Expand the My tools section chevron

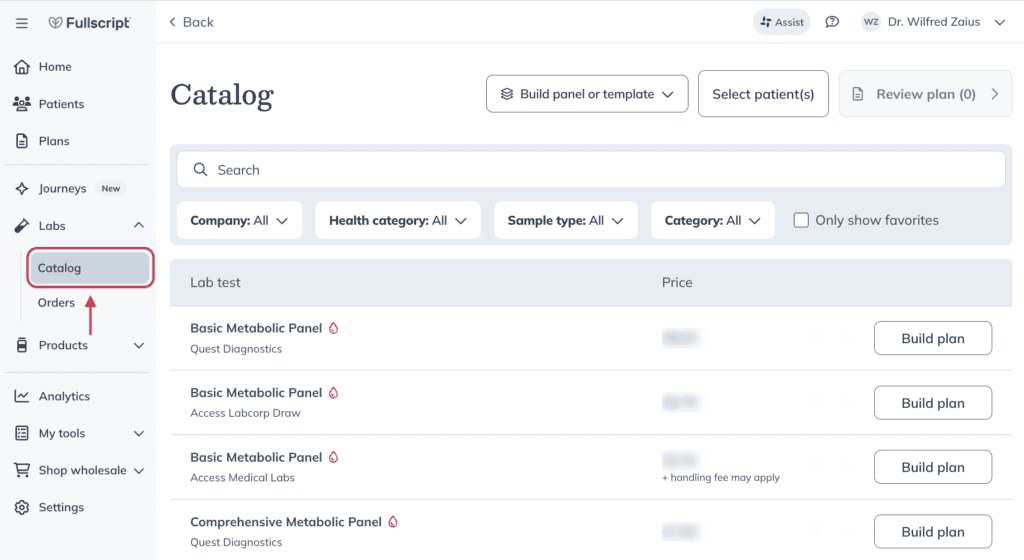point(139,433)
